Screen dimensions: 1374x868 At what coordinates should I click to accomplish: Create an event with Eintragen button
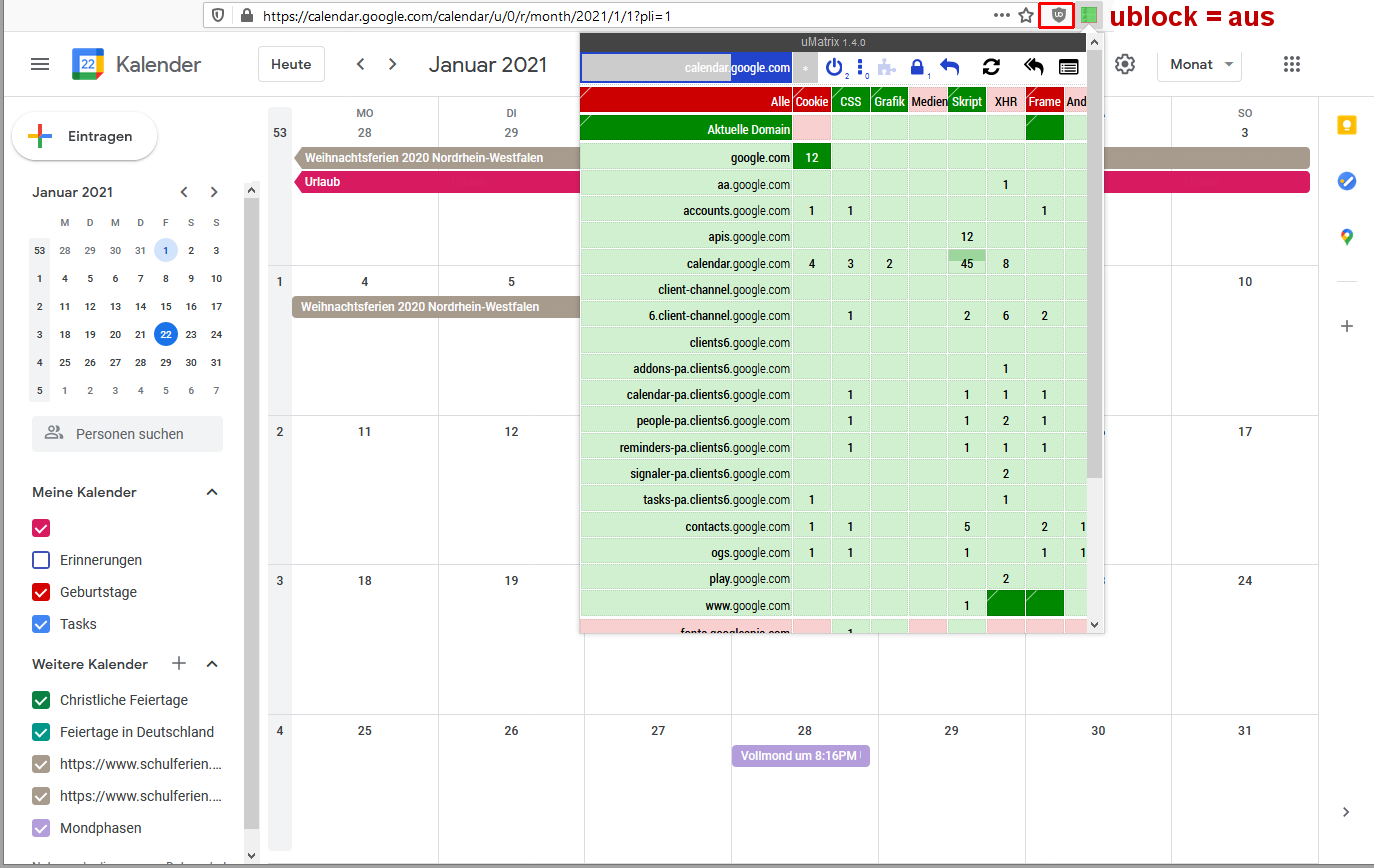[85, 136]
